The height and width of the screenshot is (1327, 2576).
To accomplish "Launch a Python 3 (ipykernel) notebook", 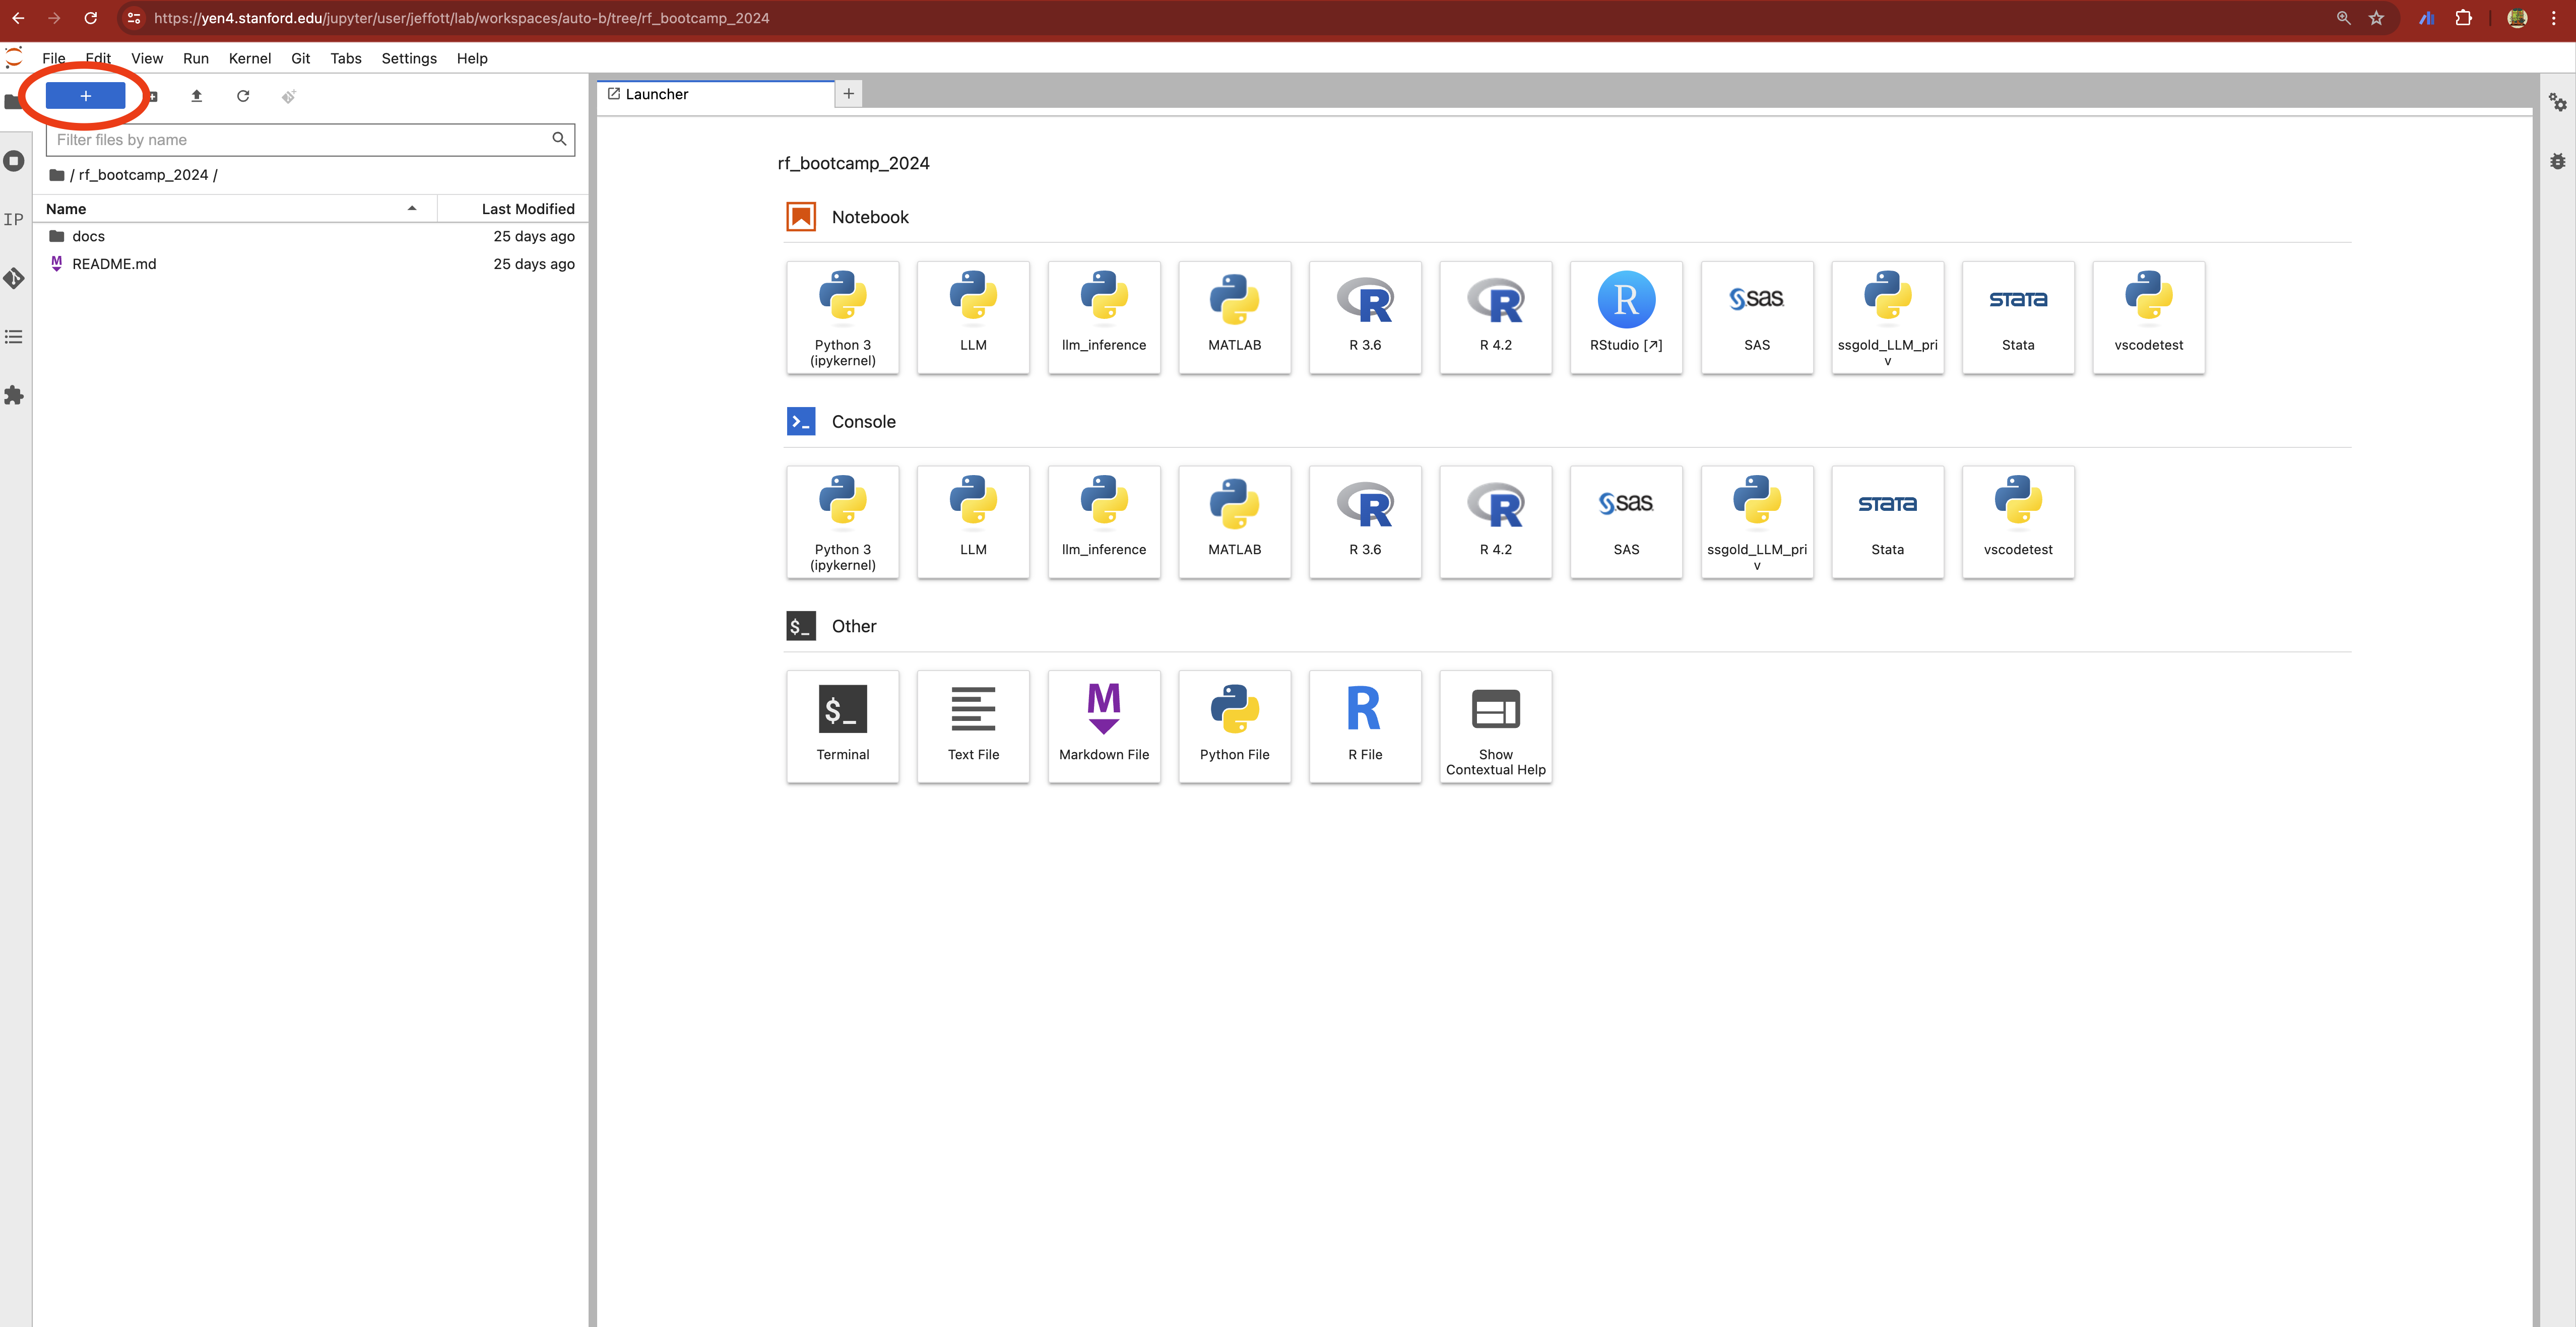I will coord(842,317).
